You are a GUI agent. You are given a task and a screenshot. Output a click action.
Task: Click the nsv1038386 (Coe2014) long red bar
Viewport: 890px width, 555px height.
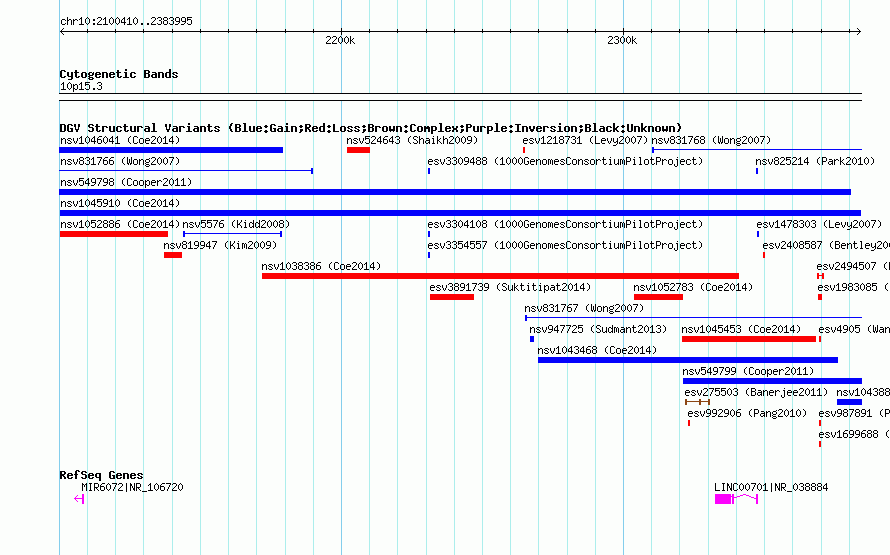click(500, 276)
